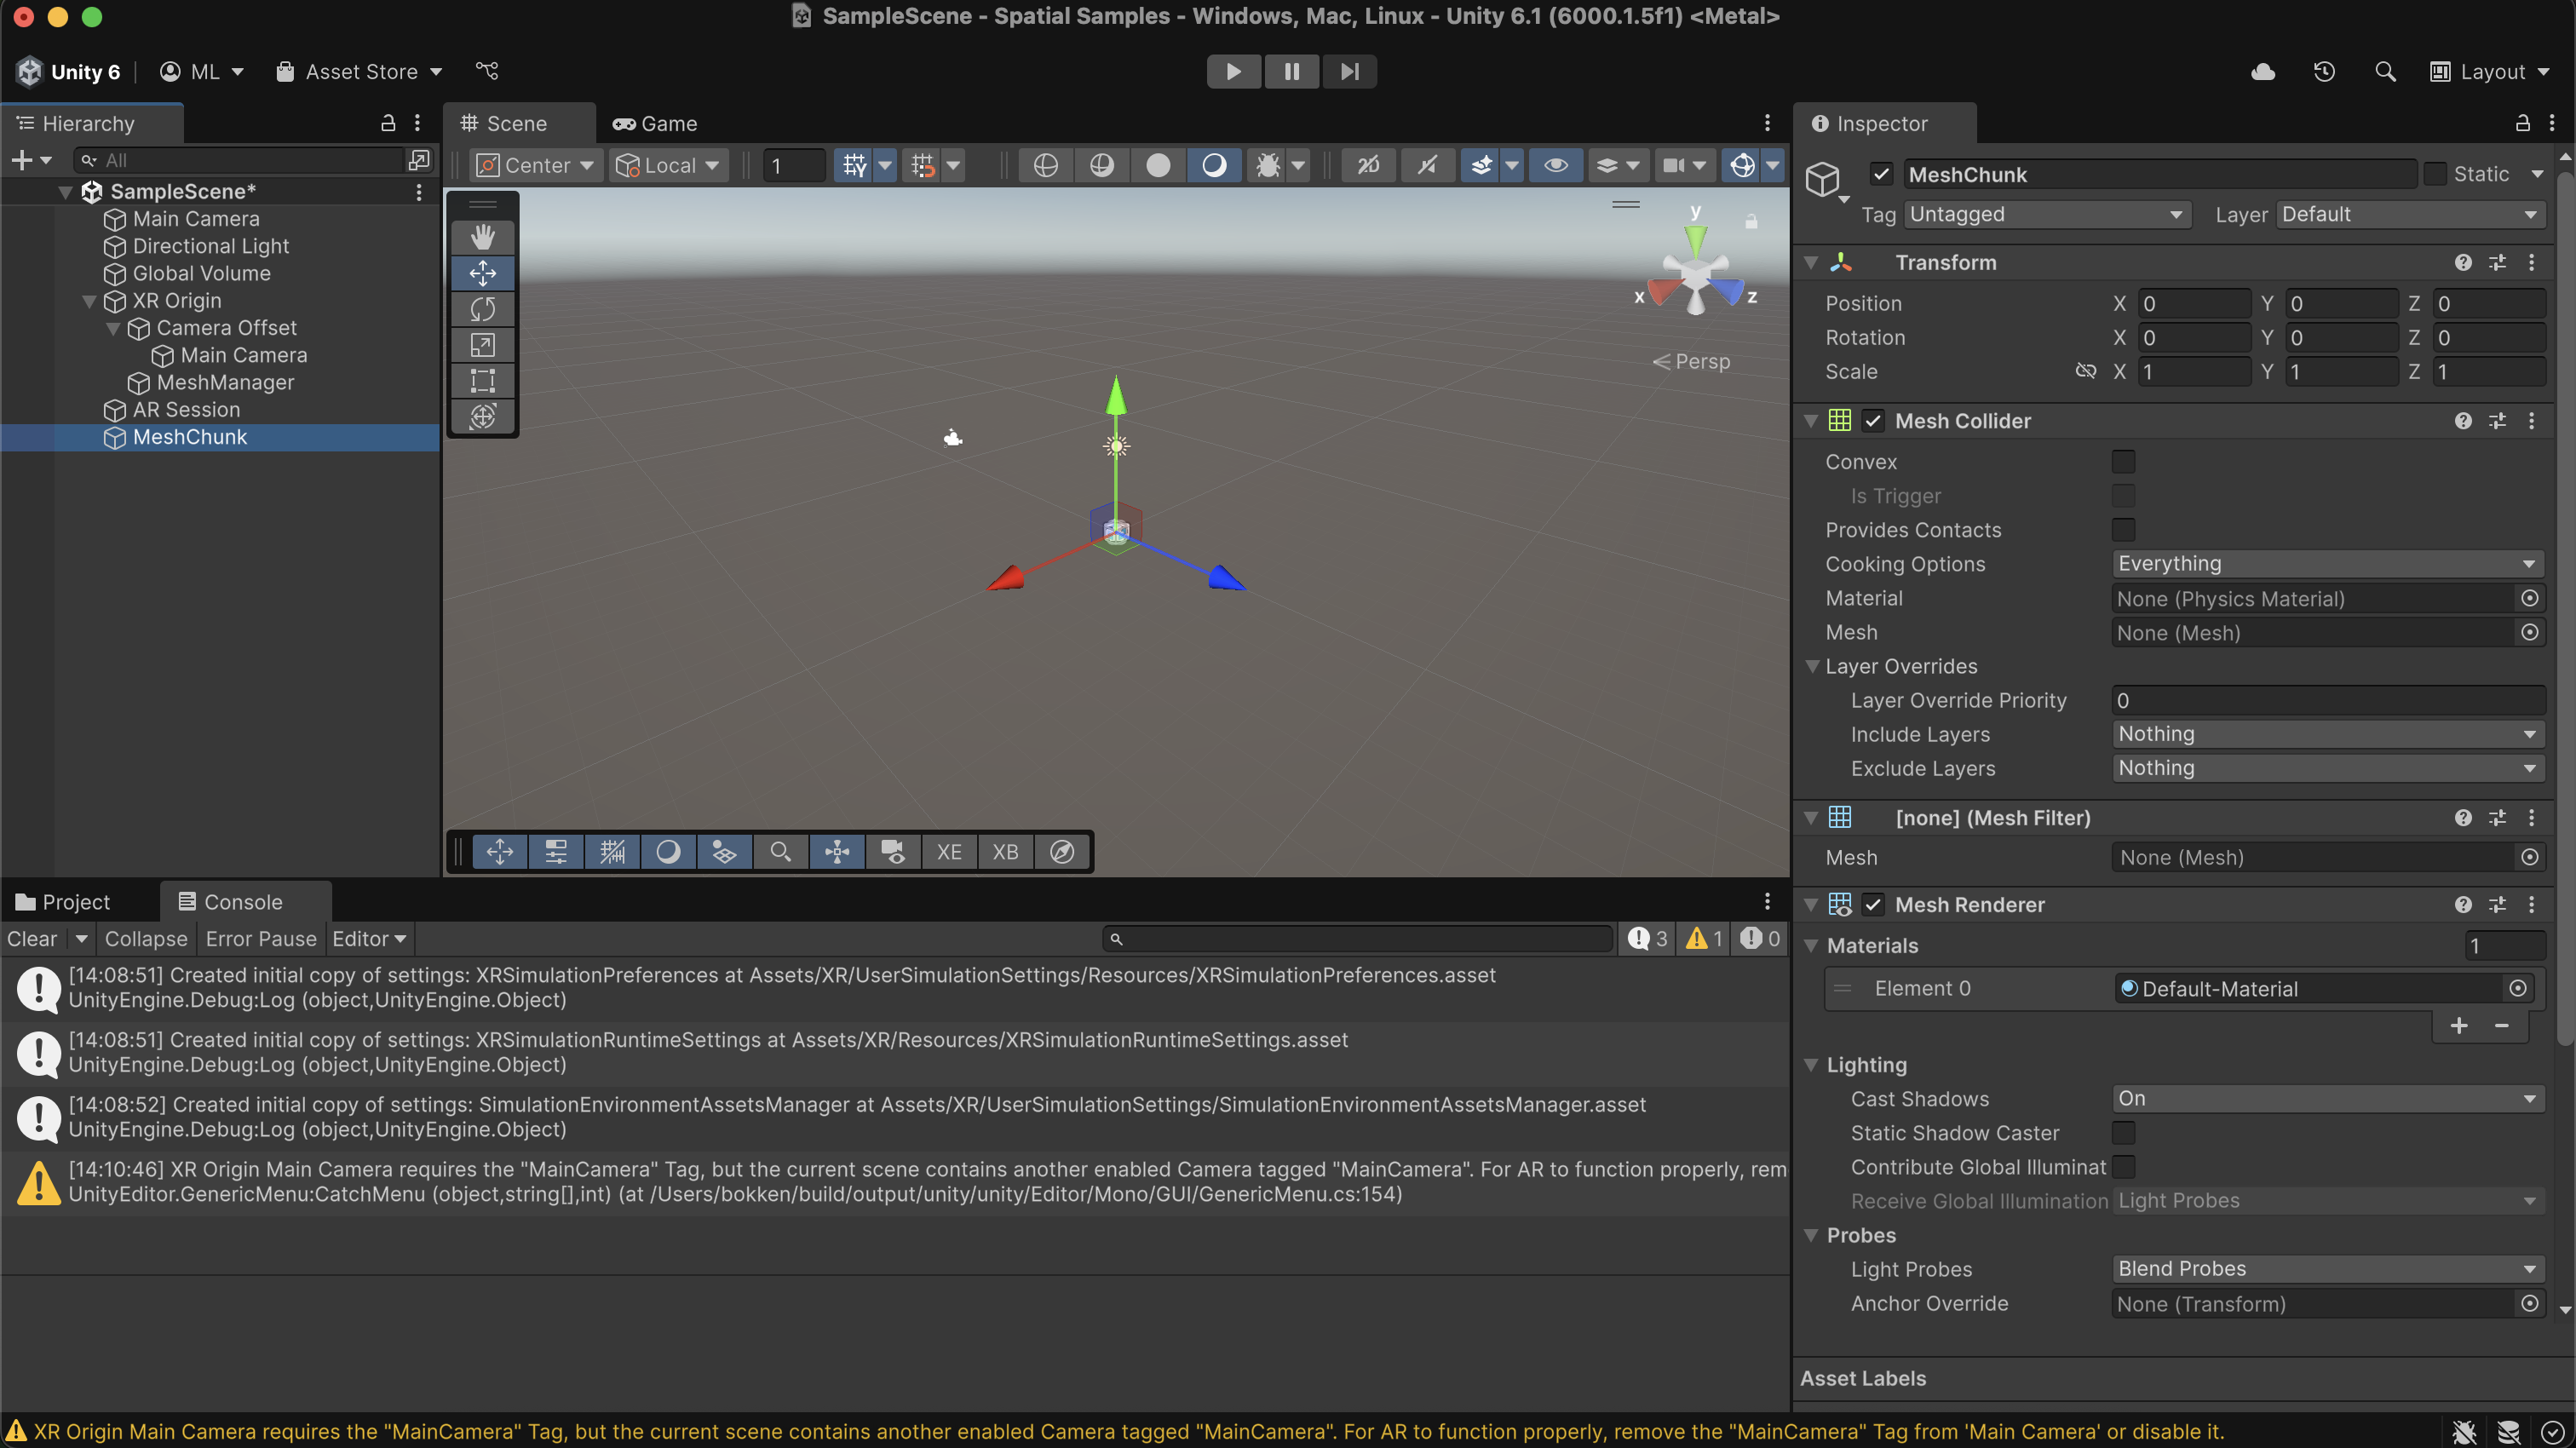
Task: Add a new material element with the plus button
Action: [x=2459, y=1026]
